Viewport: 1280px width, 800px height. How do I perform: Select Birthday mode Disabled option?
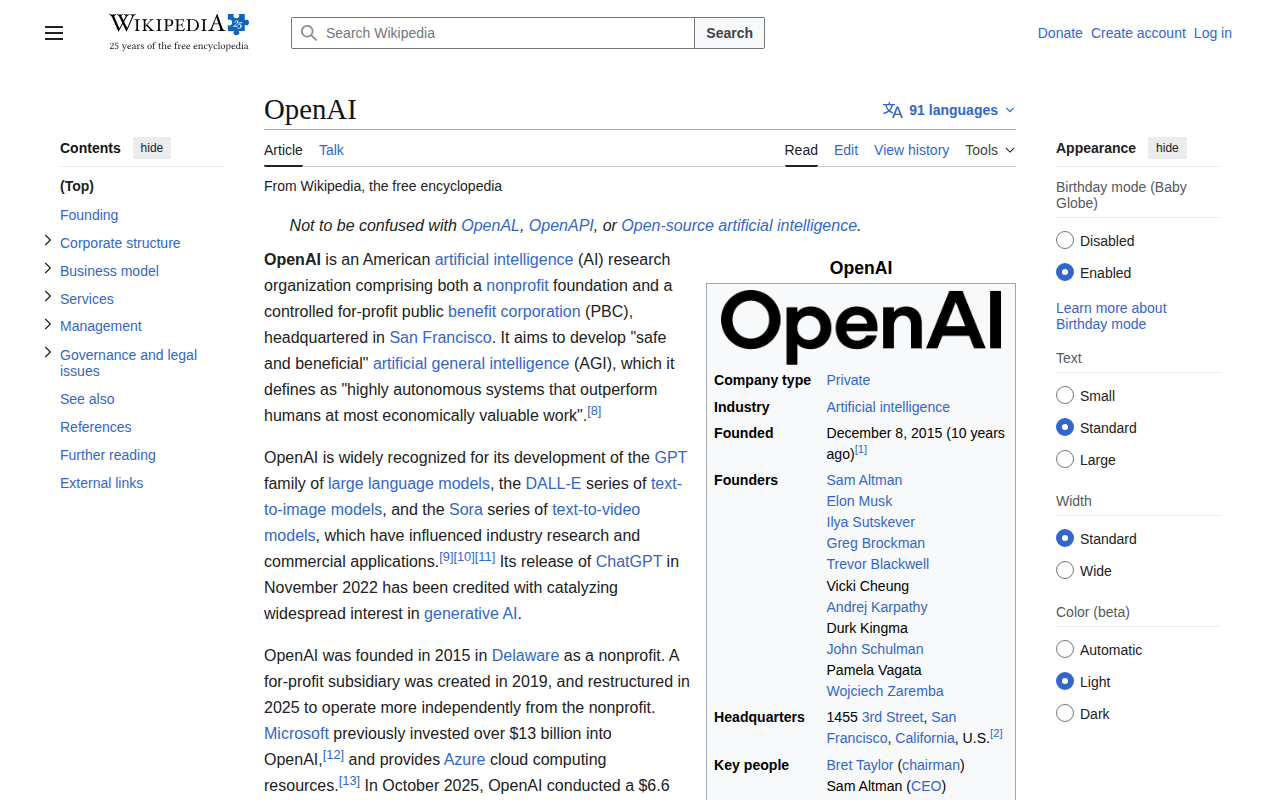(x=1065, y=240)
